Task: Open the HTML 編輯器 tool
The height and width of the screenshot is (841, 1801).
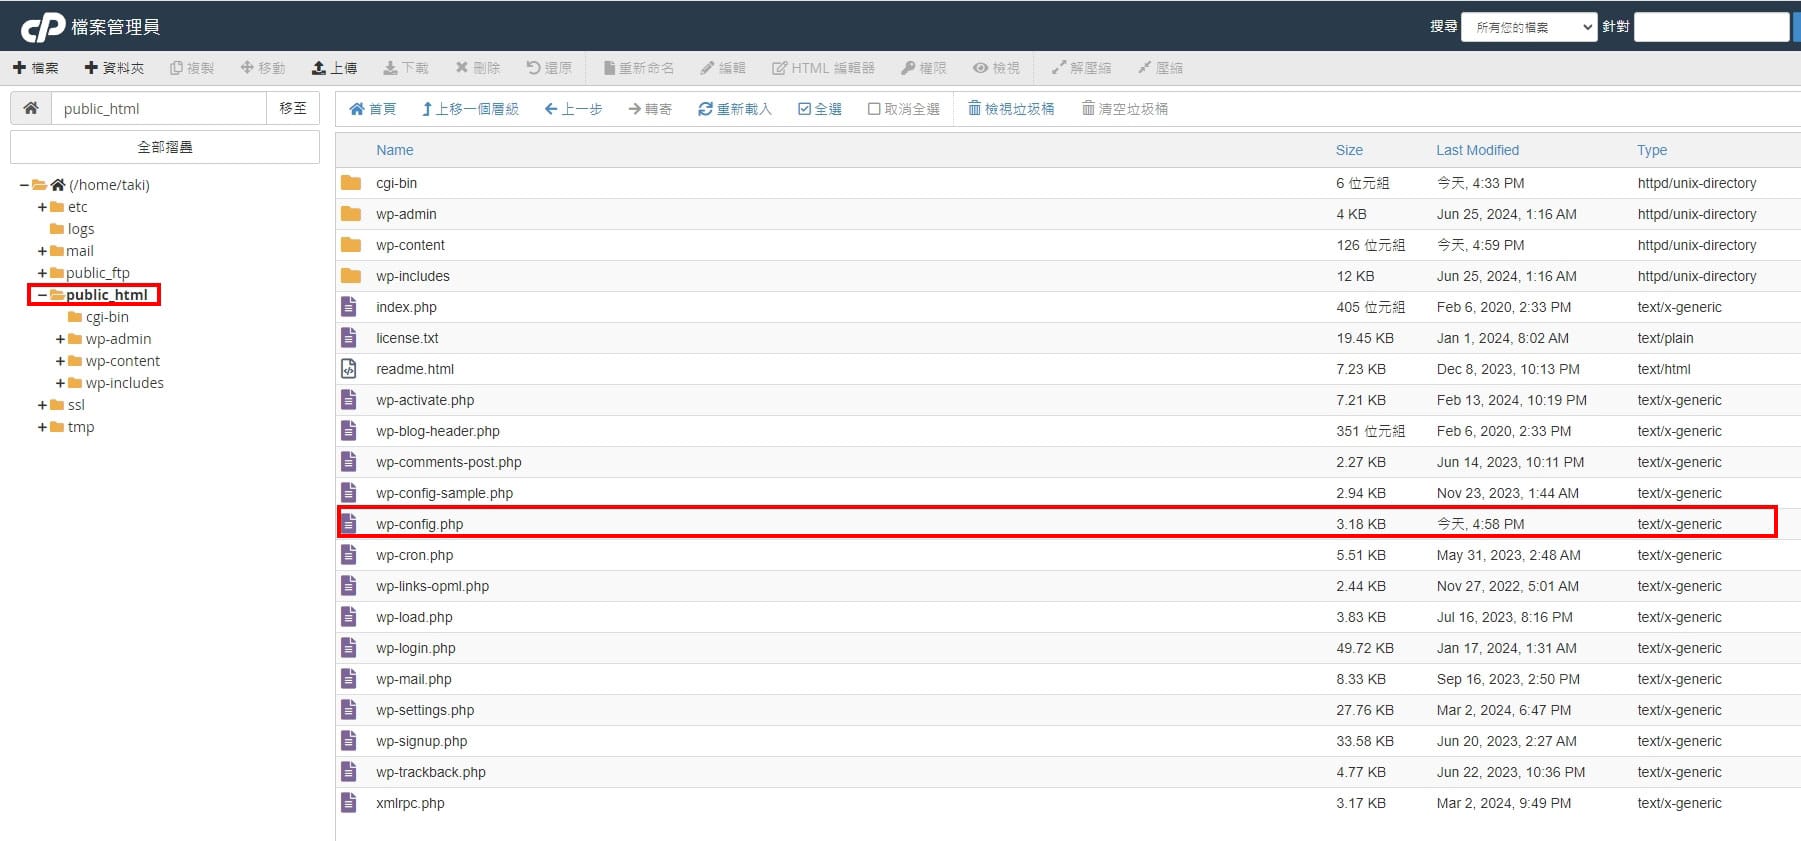Action: 823,68
